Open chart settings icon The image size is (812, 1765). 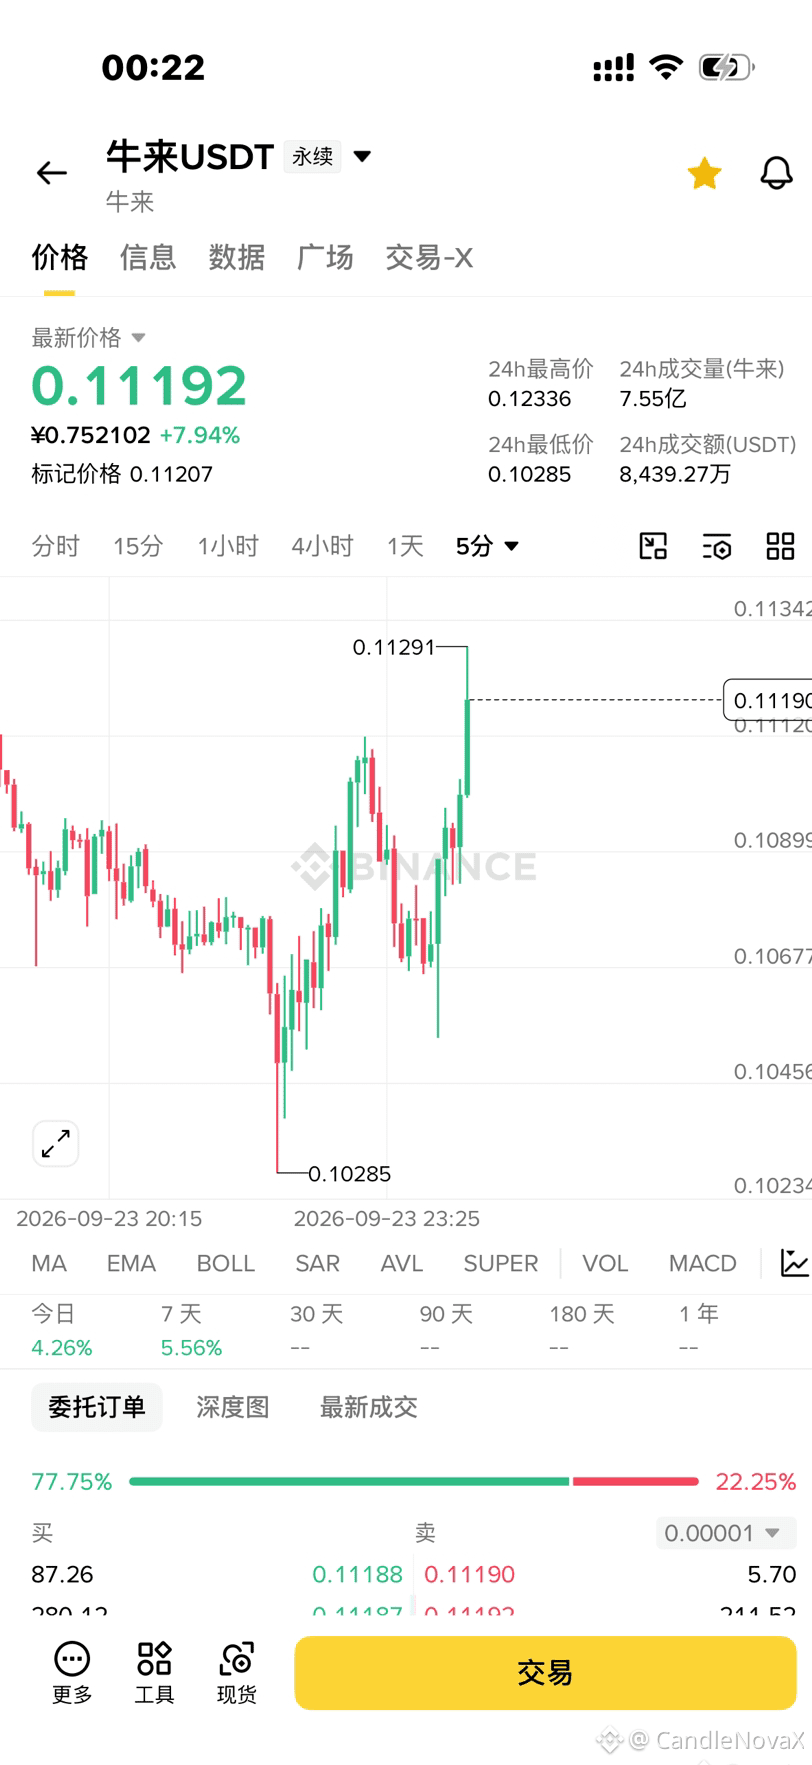click(717, 546)
